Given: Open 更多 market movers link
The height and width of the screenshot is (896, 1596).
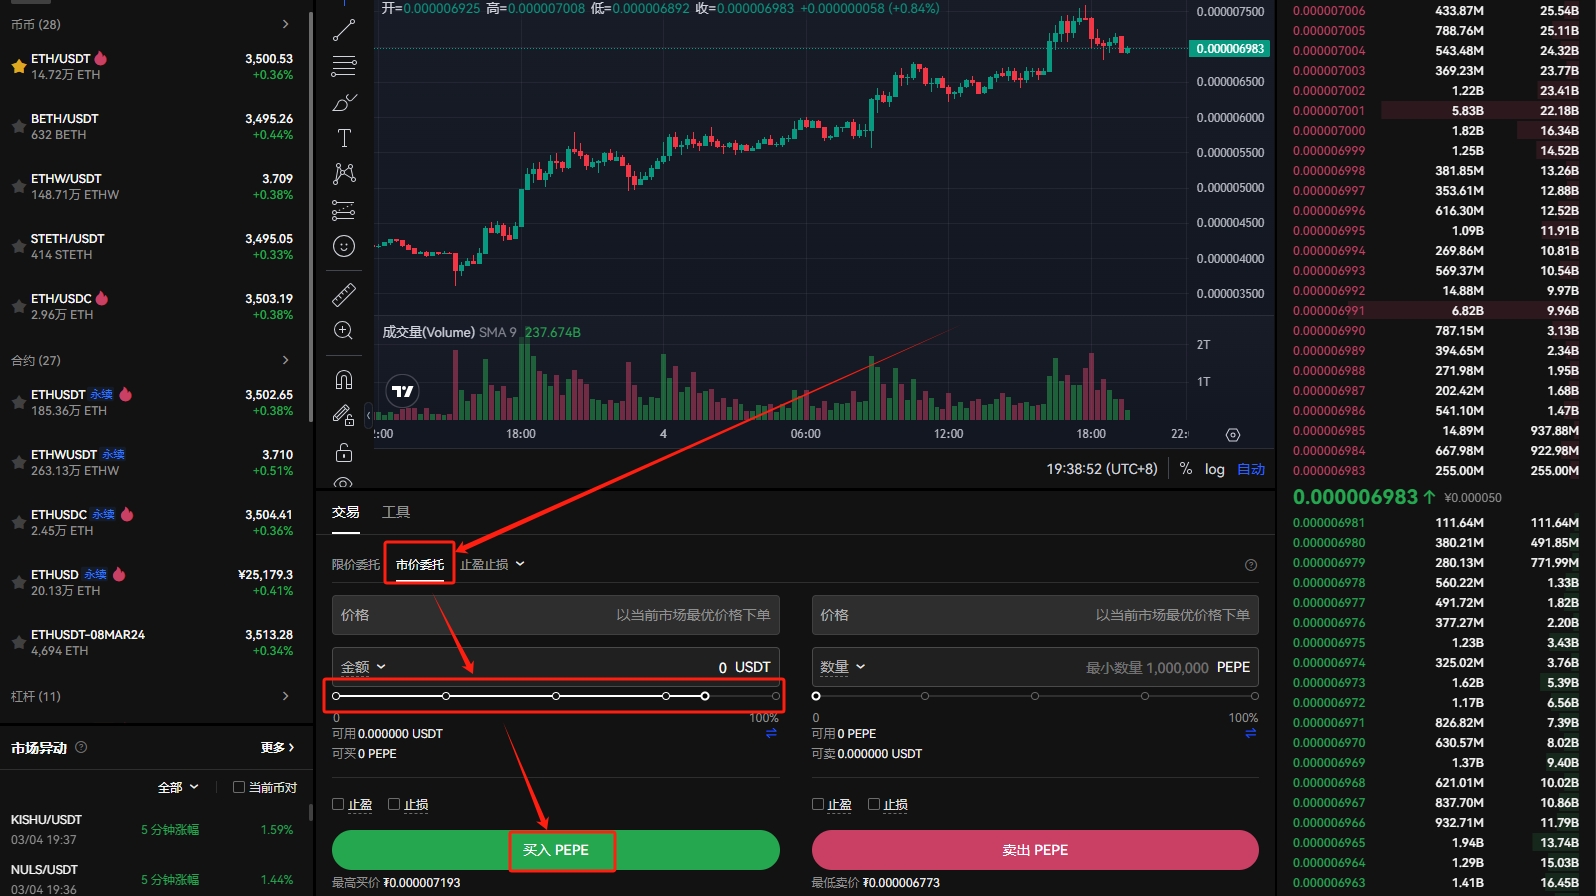Looking at the screenshot, I should pyautogui.click(x=278, y=747).
